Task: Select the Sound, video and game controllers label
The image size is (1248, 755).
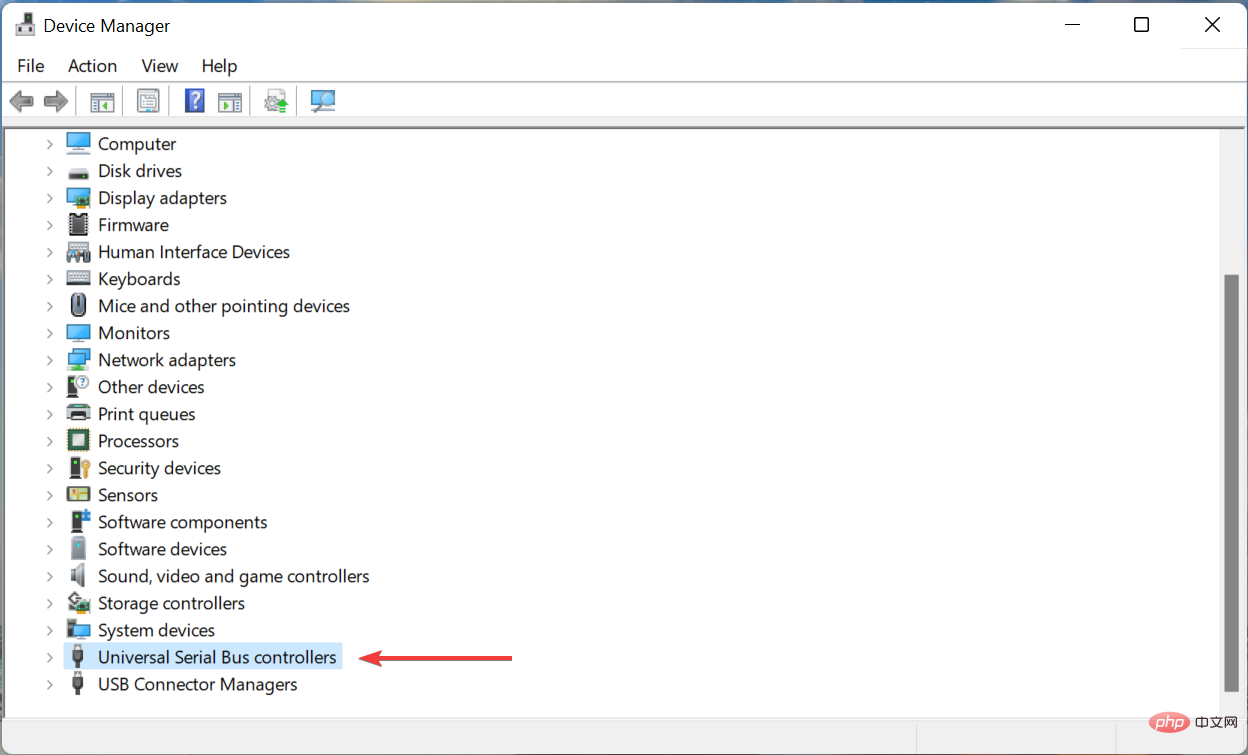Action: coord(233,576)
